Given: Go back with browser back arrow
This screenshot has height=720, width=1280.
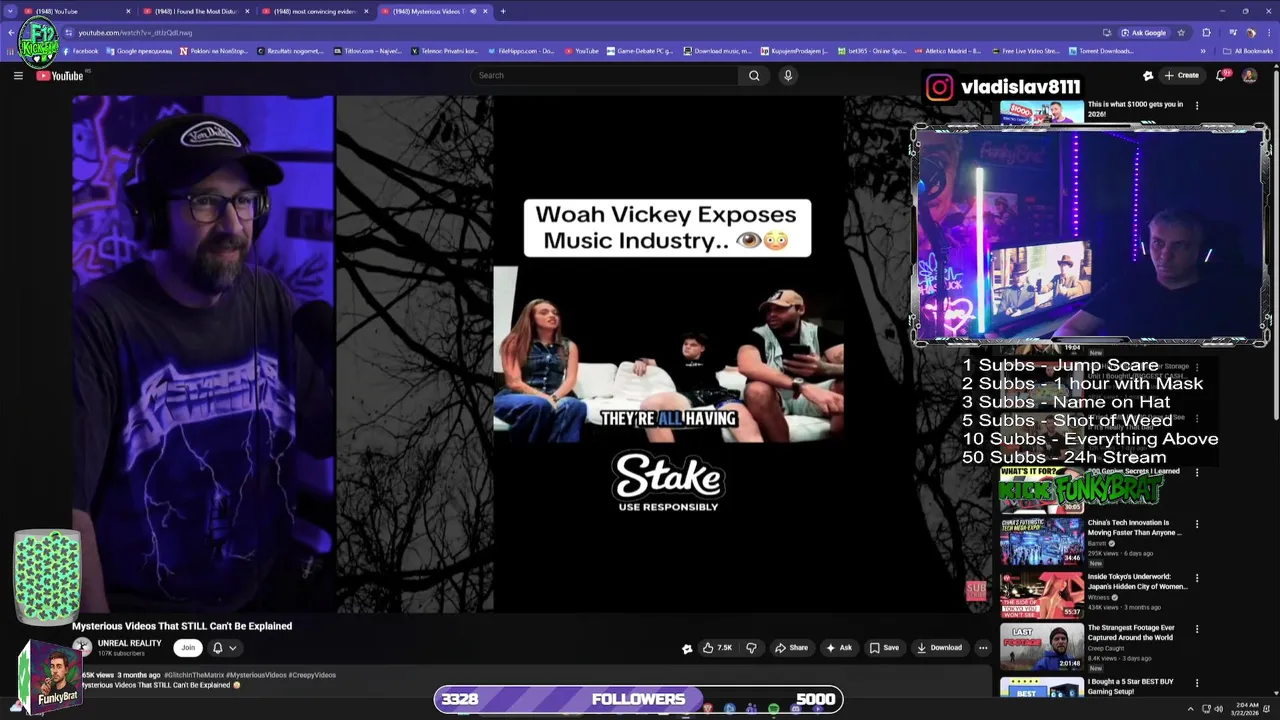Looking at the screenshot, I should point(11,32).
